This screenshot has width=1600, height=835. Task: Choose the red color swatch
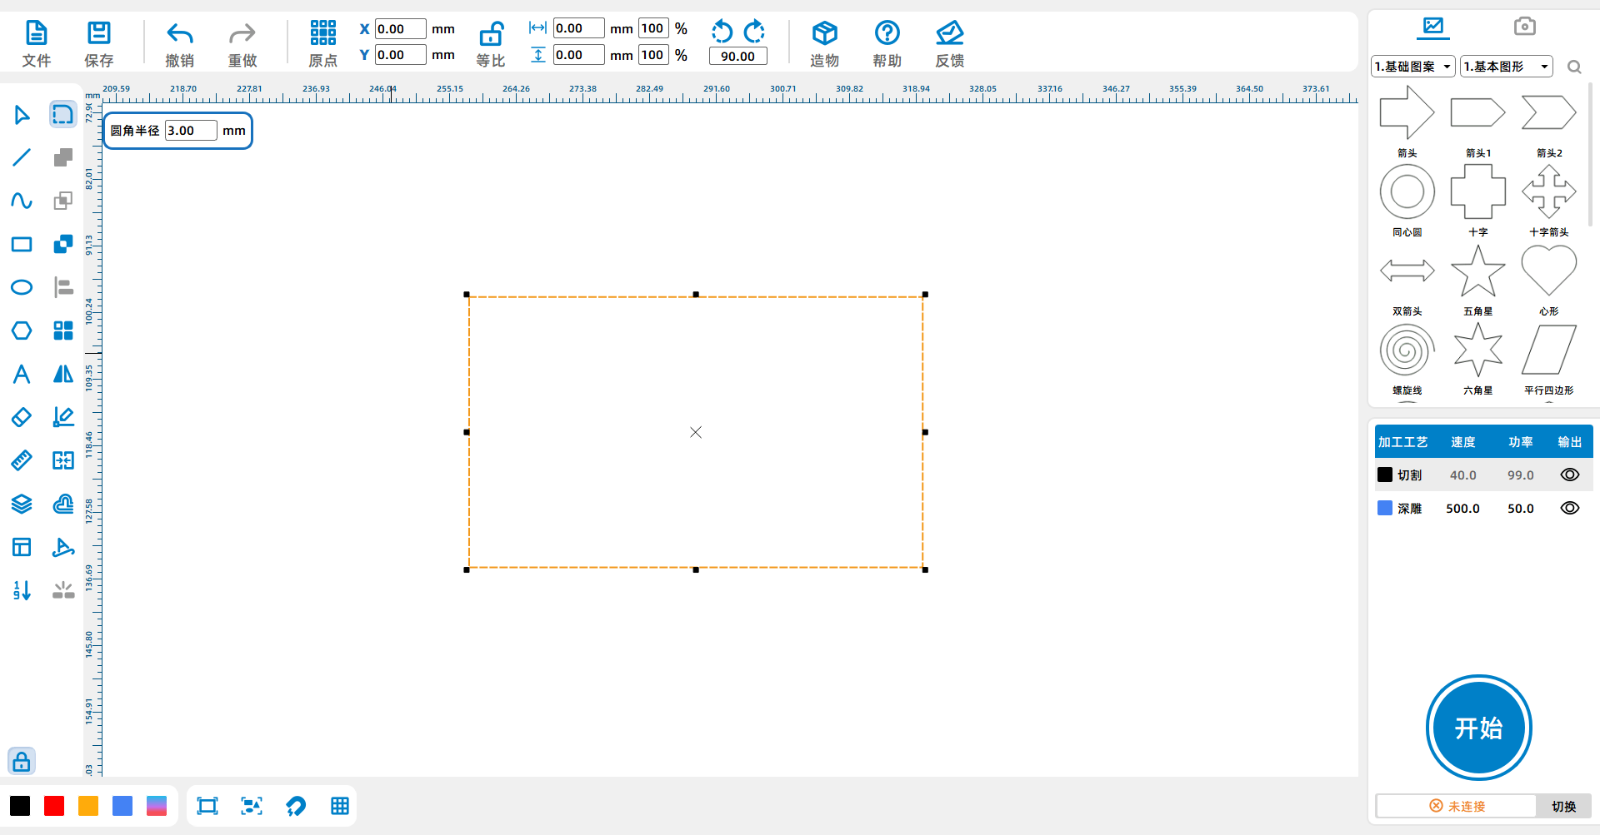(x=54, y=806)
